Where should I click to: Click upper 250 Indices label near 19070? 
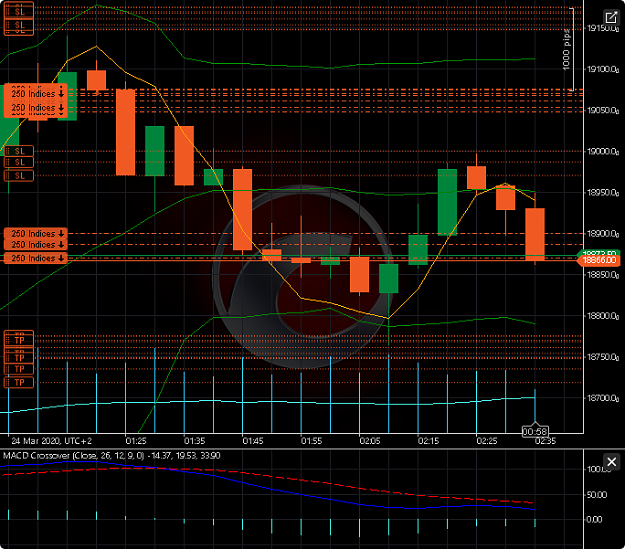(x=35, y=93)
